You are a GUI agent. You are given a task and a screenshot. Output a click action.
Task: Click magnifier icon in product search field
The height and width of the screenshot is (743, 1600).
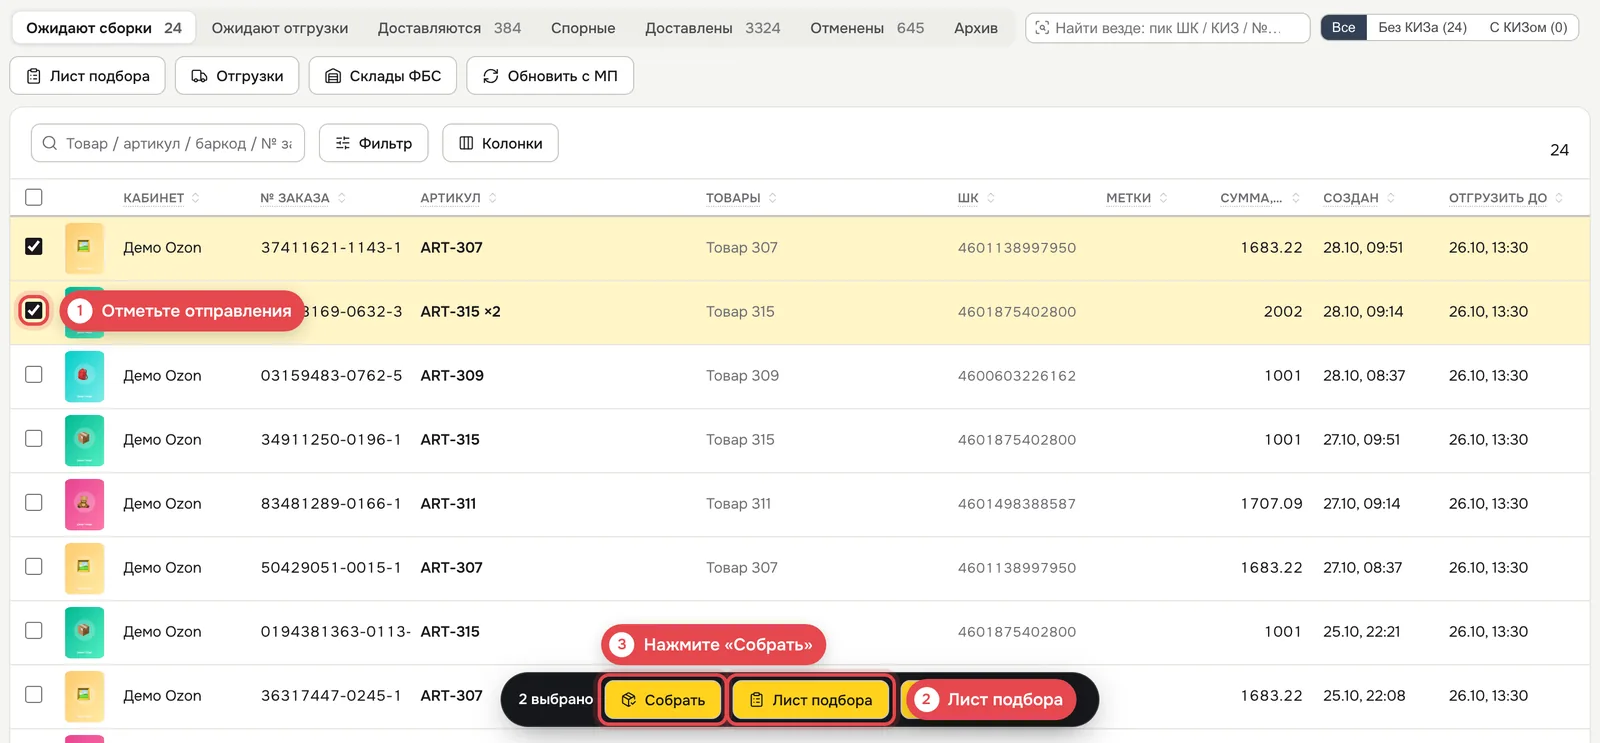(x=50, y=143)
